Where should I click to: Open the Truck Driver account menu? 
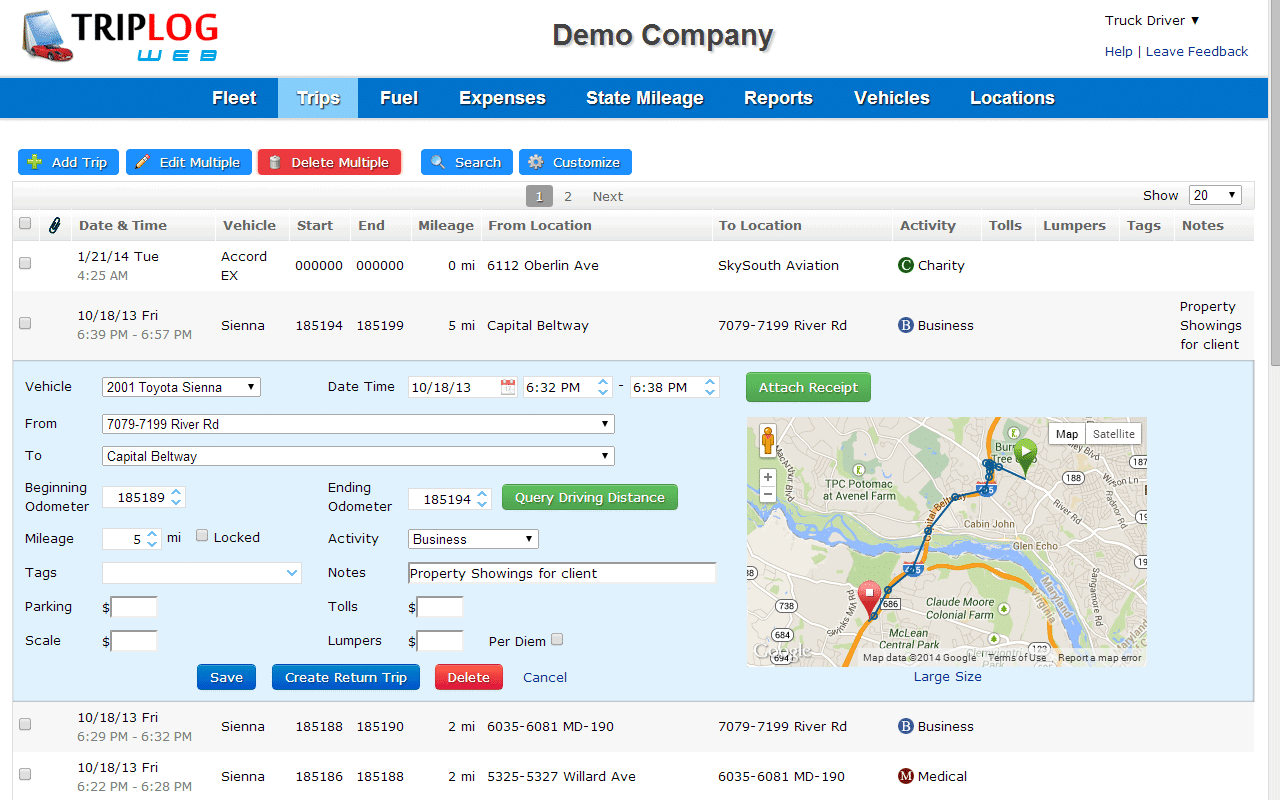click(1151, 20)
